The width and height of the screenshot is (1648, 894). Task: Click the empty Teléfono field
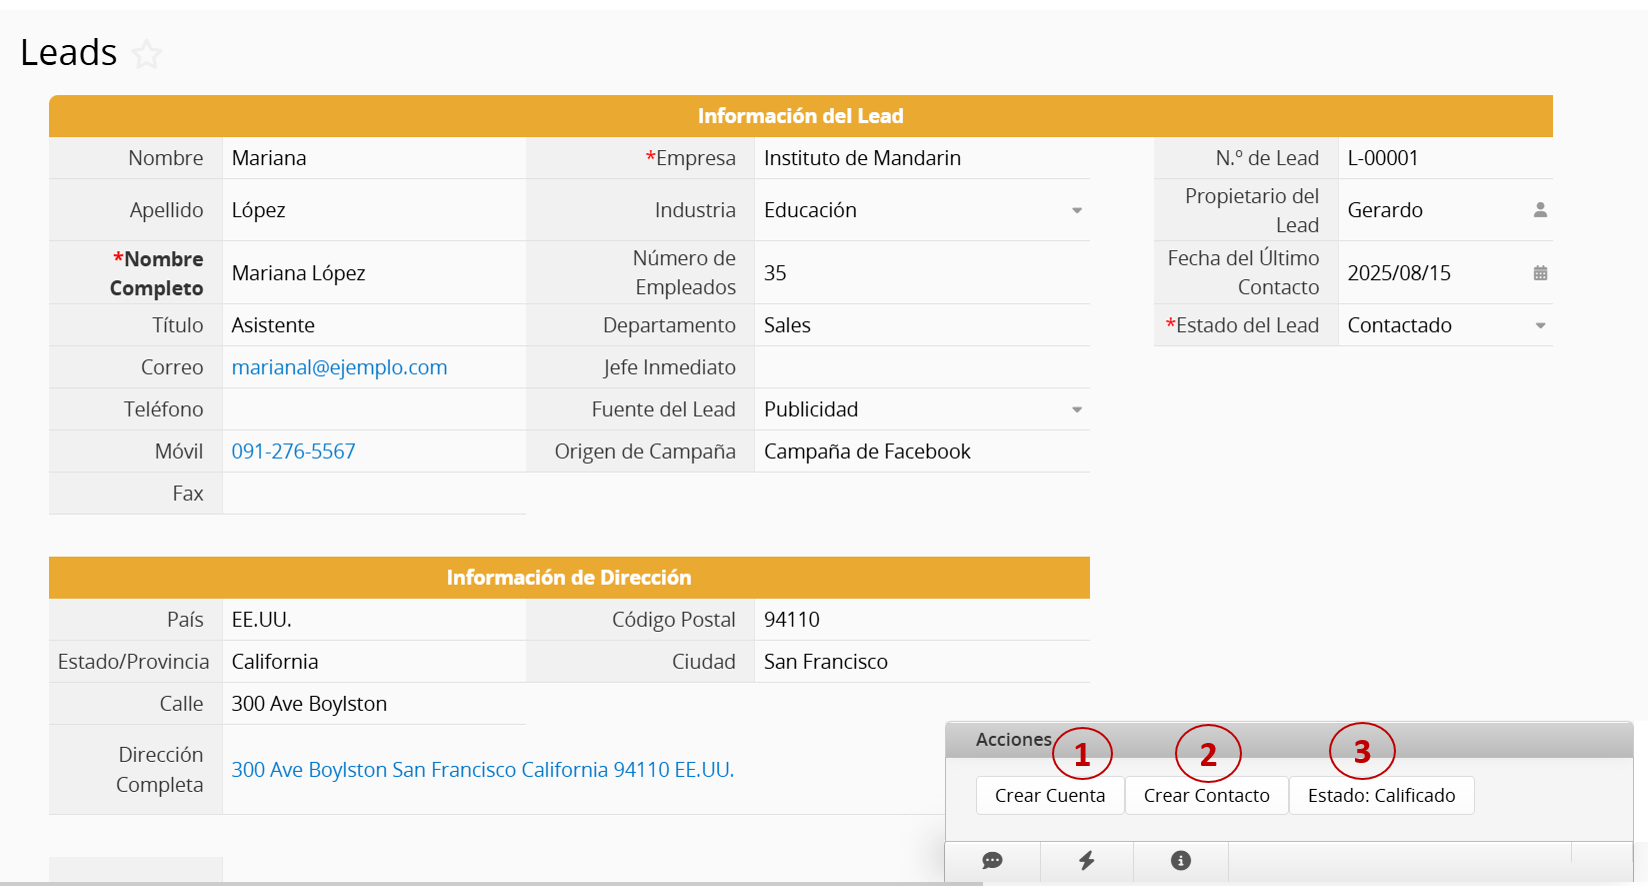click(x=373, y=410)
